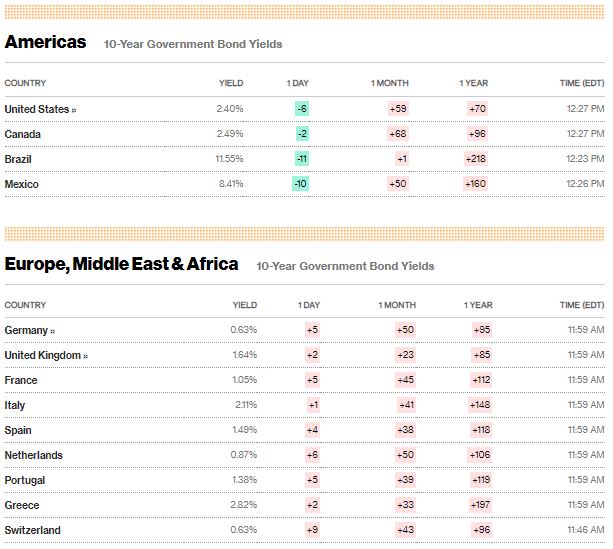Click the Americas YIELD column header
Screen dimensions: 613x549
(231, 83)
